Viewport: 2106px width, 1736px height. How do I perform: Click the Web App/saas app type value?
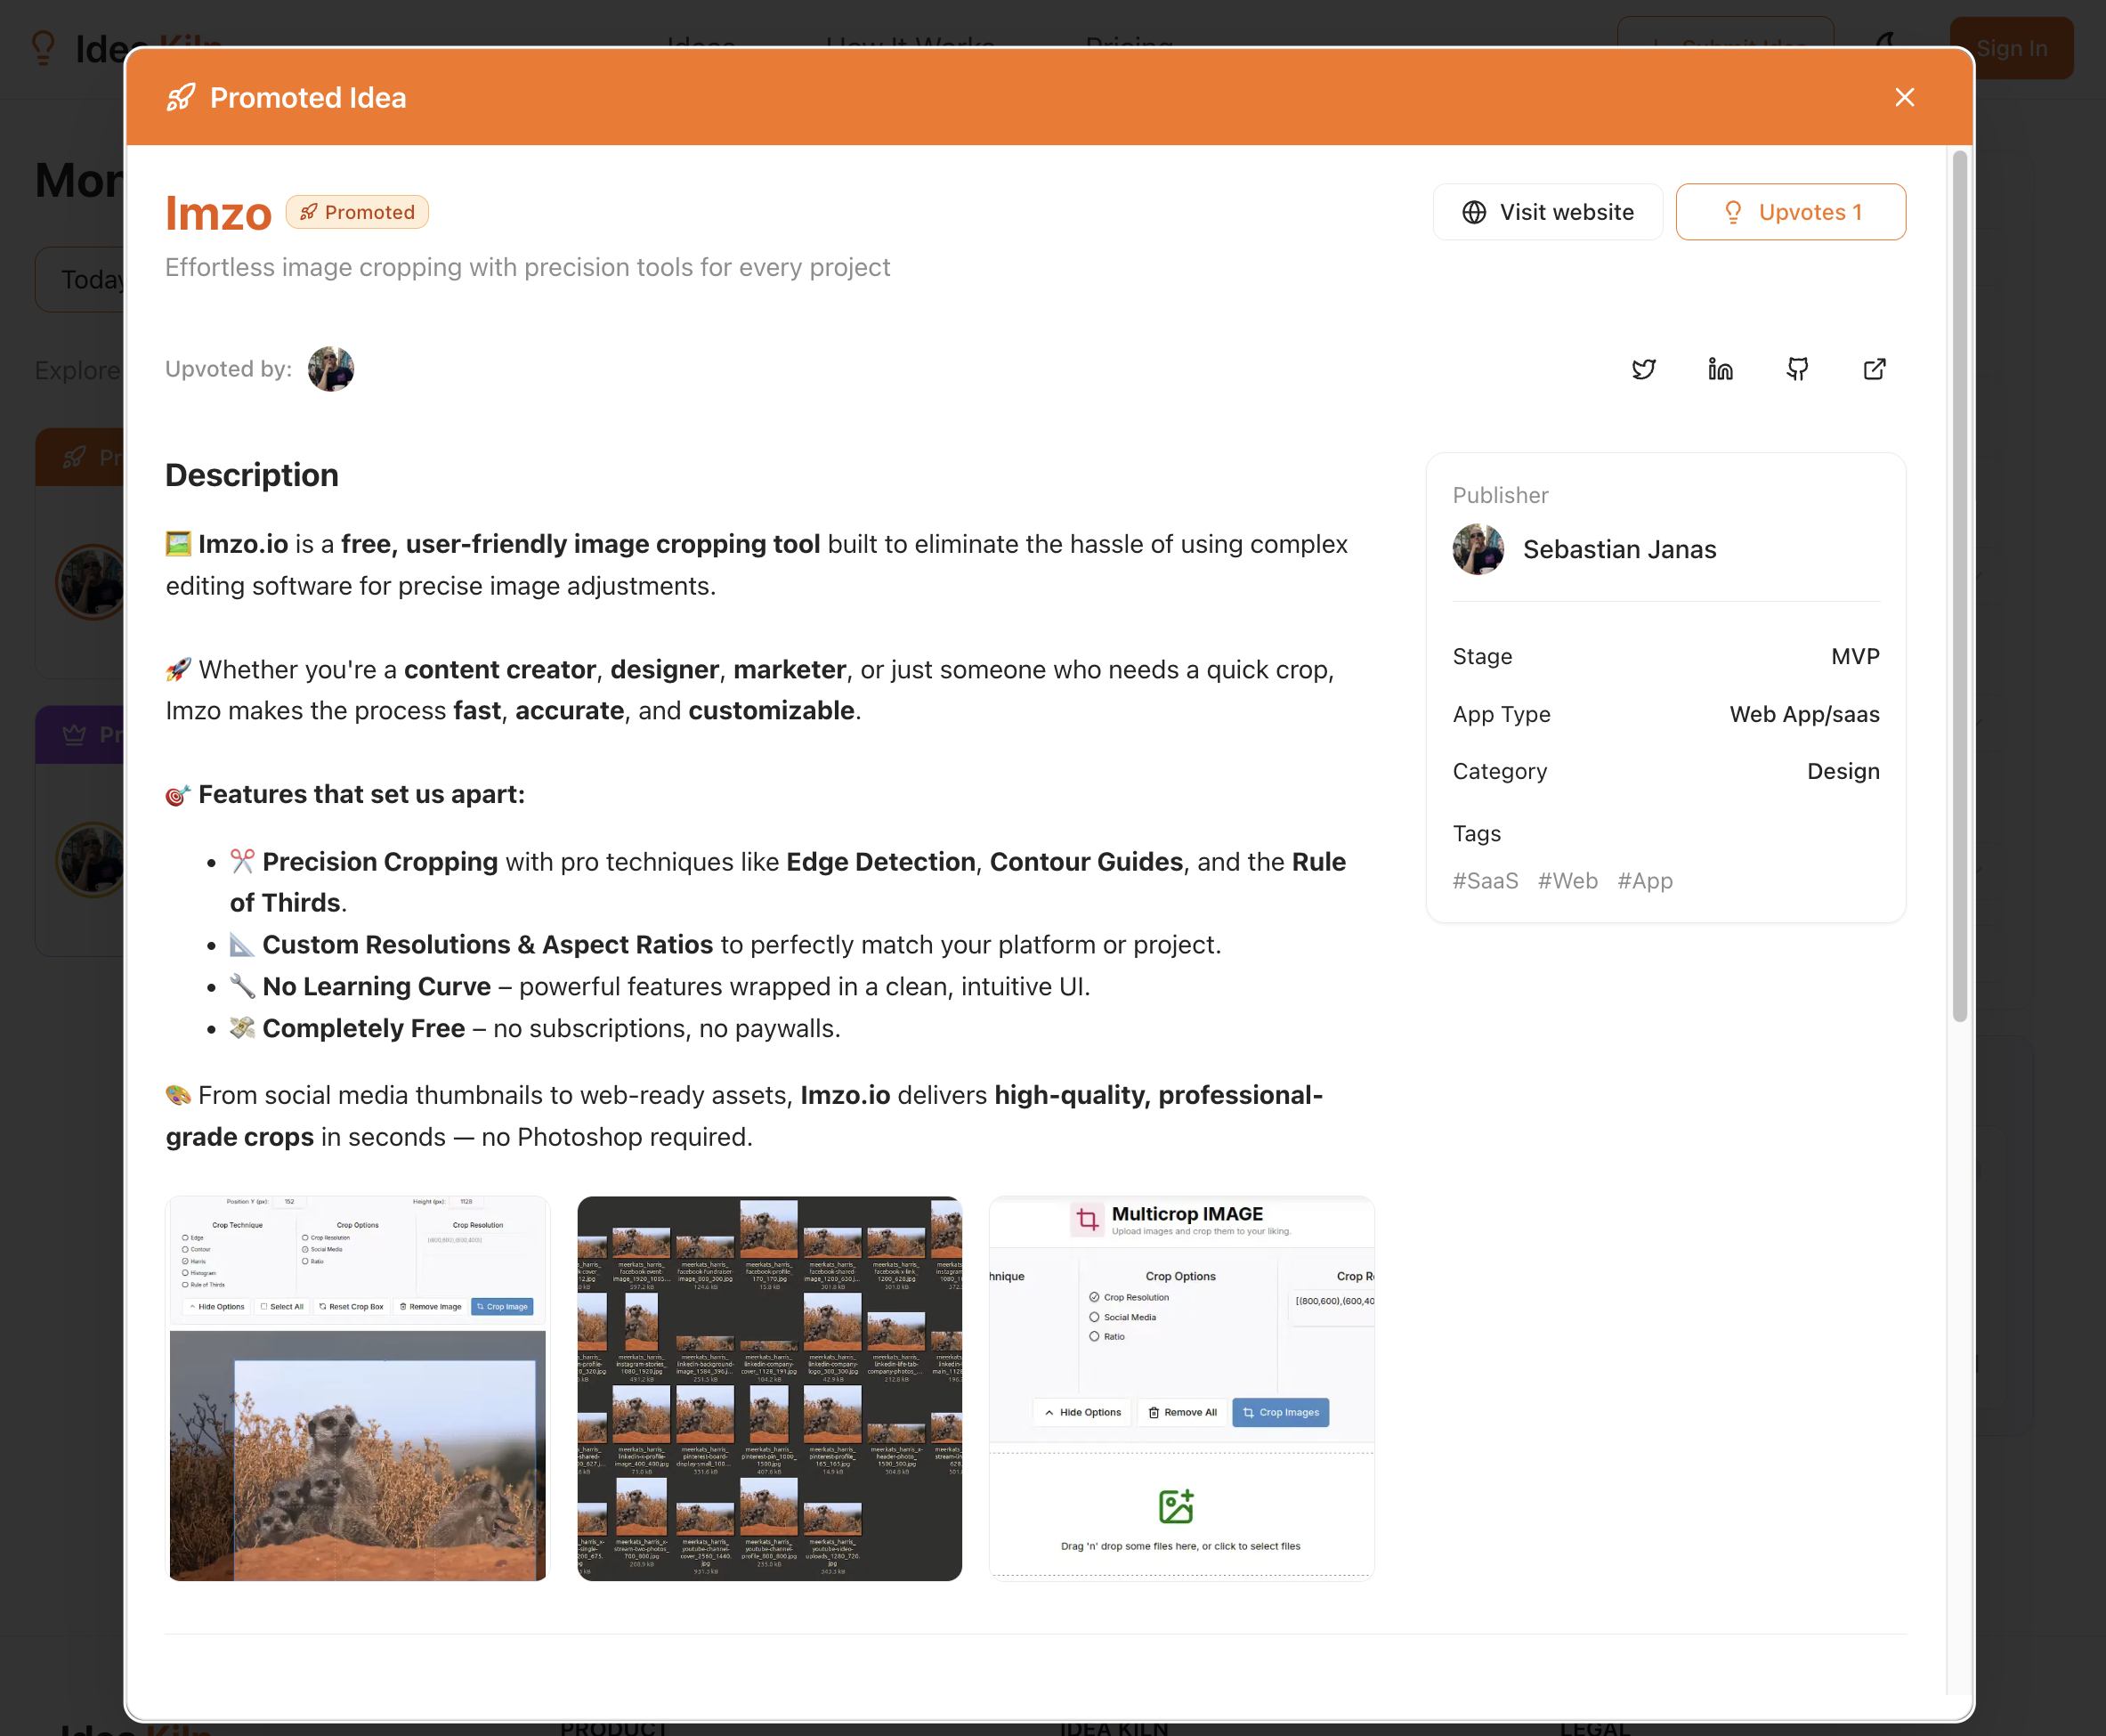point(1804,714)
